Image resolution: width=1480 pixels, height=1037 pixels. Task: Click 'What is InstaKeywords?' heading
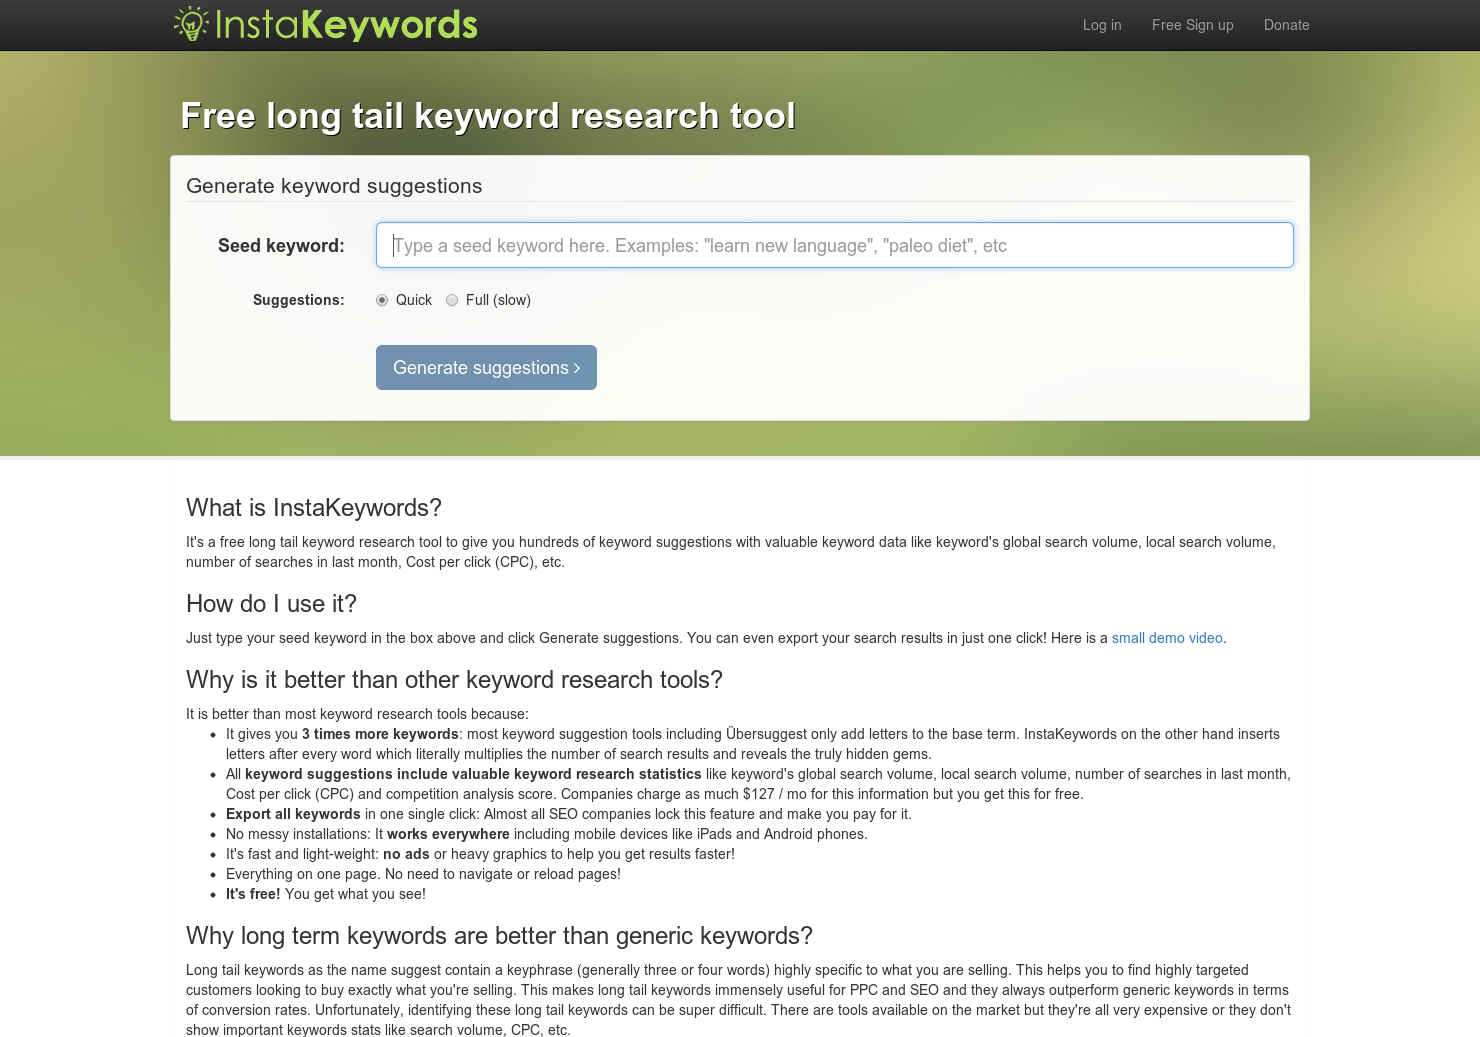coord(314,508)
